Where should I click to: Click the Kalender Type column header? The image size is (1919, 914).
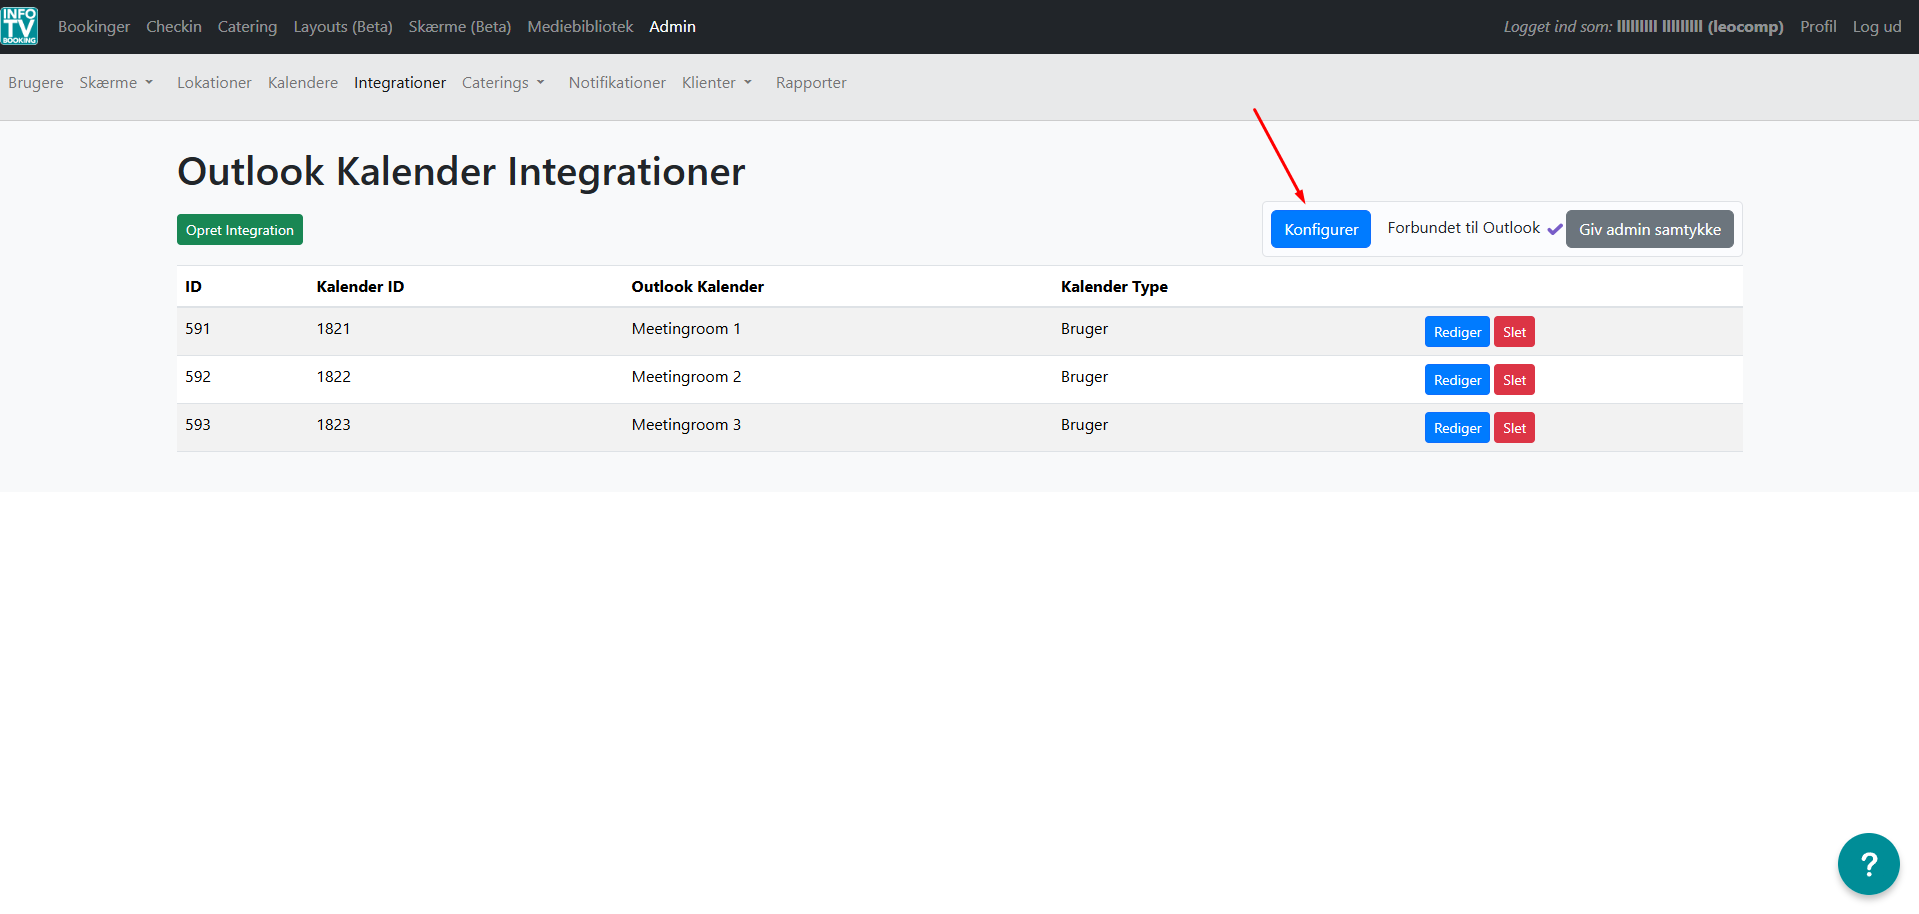[x=1114, y=287]
